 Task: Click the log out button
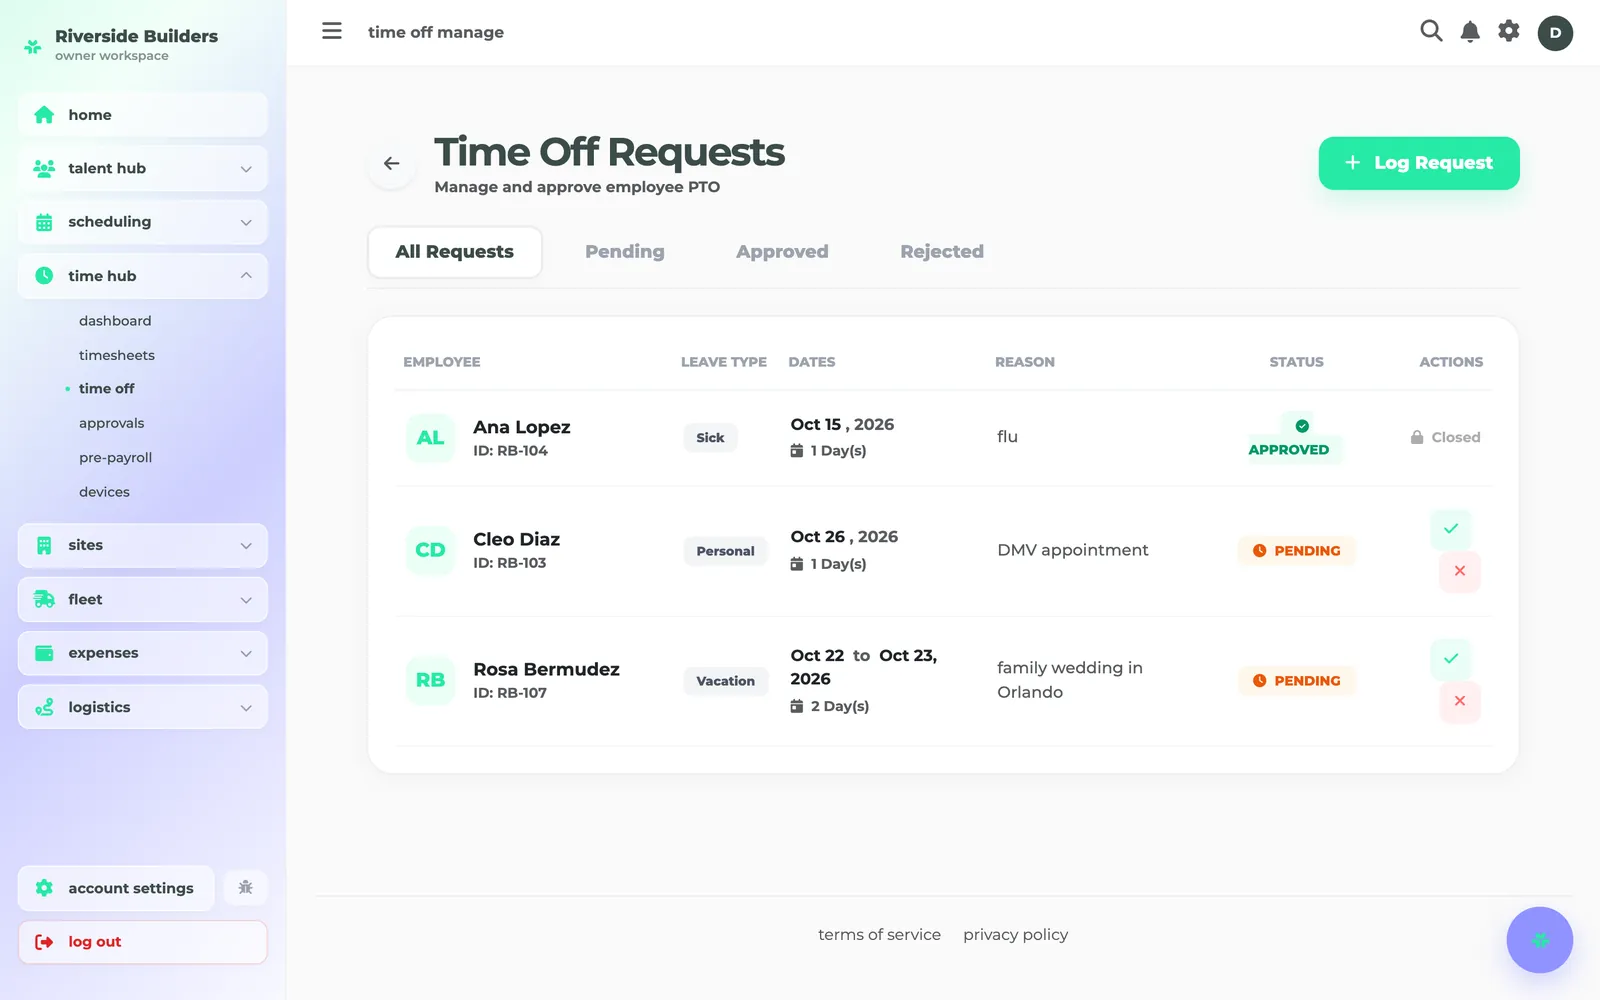(143, 942)
